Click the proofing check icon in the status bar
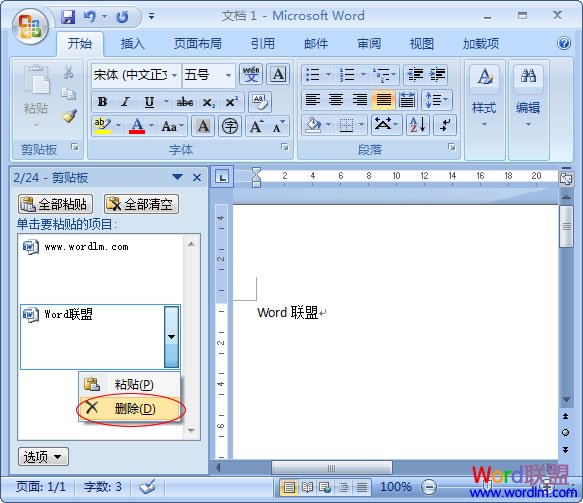Image resolution: width=583 pixels, height=503 pixels. tap(147, 486)
